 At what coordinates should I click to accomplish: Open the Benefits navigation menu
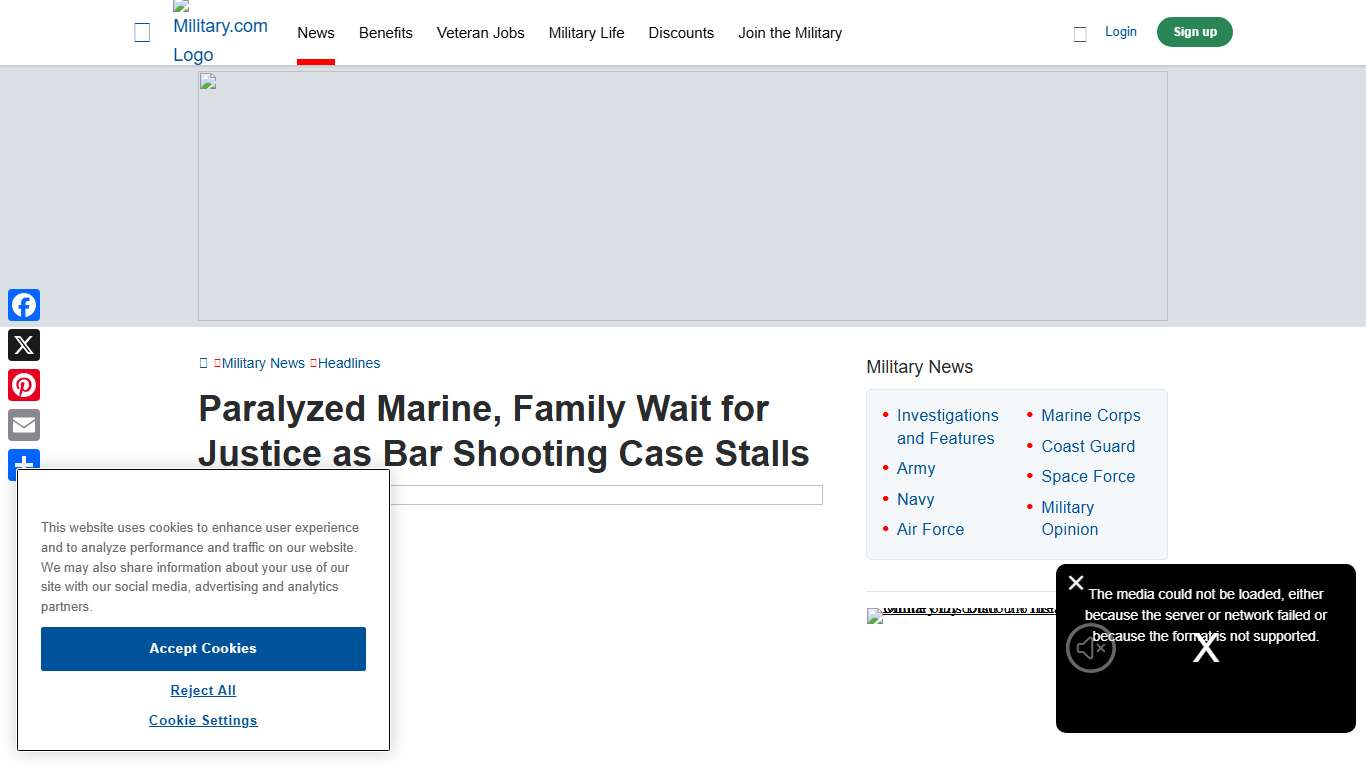386,33
